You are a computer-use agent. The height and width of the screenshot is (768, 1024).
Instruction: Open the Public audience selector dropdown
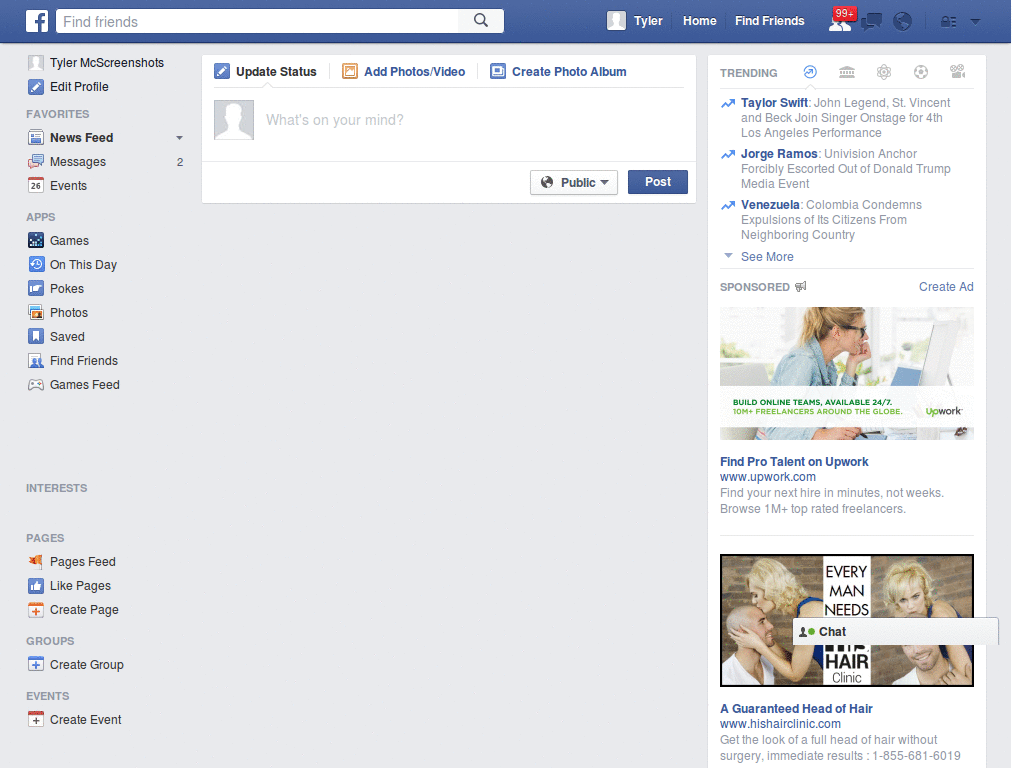(x=573, y=182)
